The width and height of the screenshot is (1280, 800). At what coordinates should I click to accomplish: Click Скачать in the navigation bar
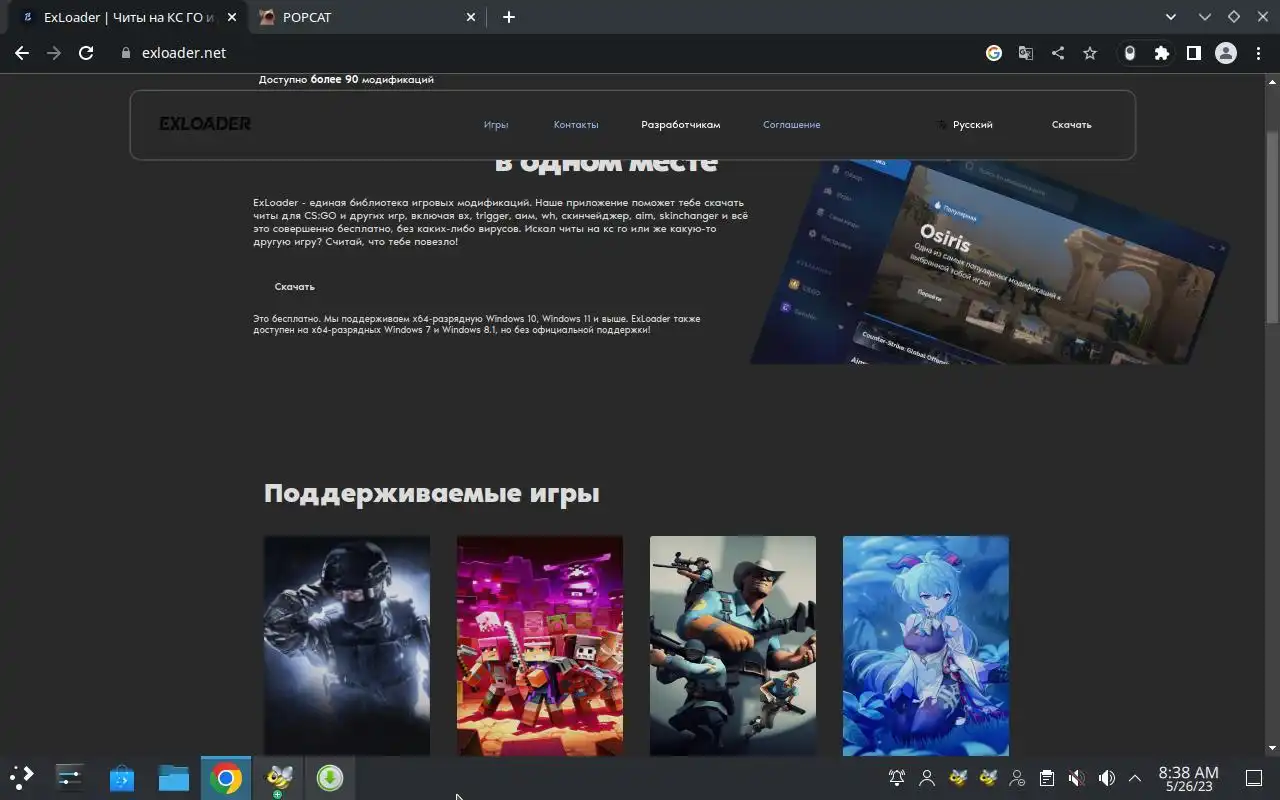click(1072, 125)
